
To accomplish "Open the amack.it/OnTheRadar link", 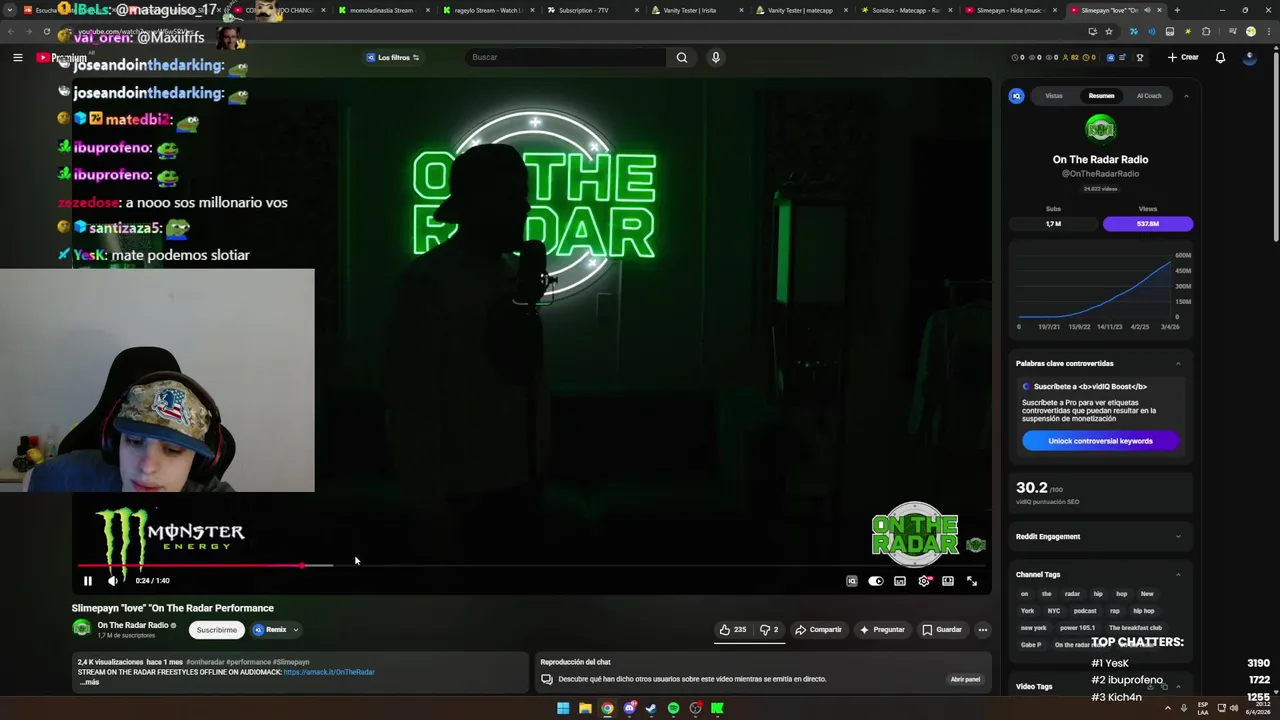I will [329, 672].
